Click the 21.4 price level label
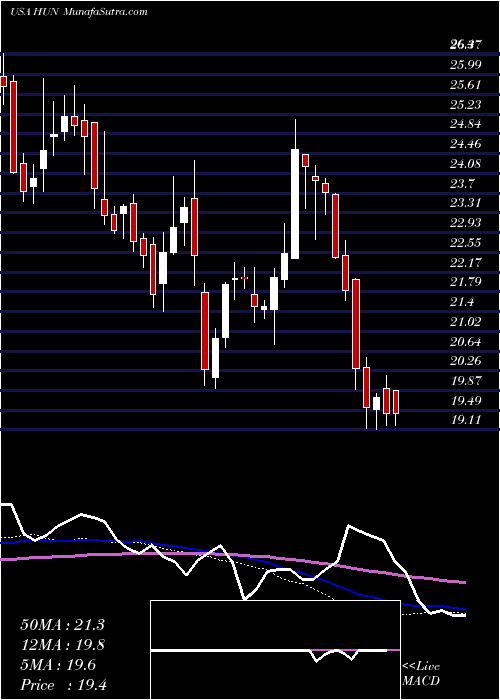This screenshot has height=700, width=500. point(462,302)
